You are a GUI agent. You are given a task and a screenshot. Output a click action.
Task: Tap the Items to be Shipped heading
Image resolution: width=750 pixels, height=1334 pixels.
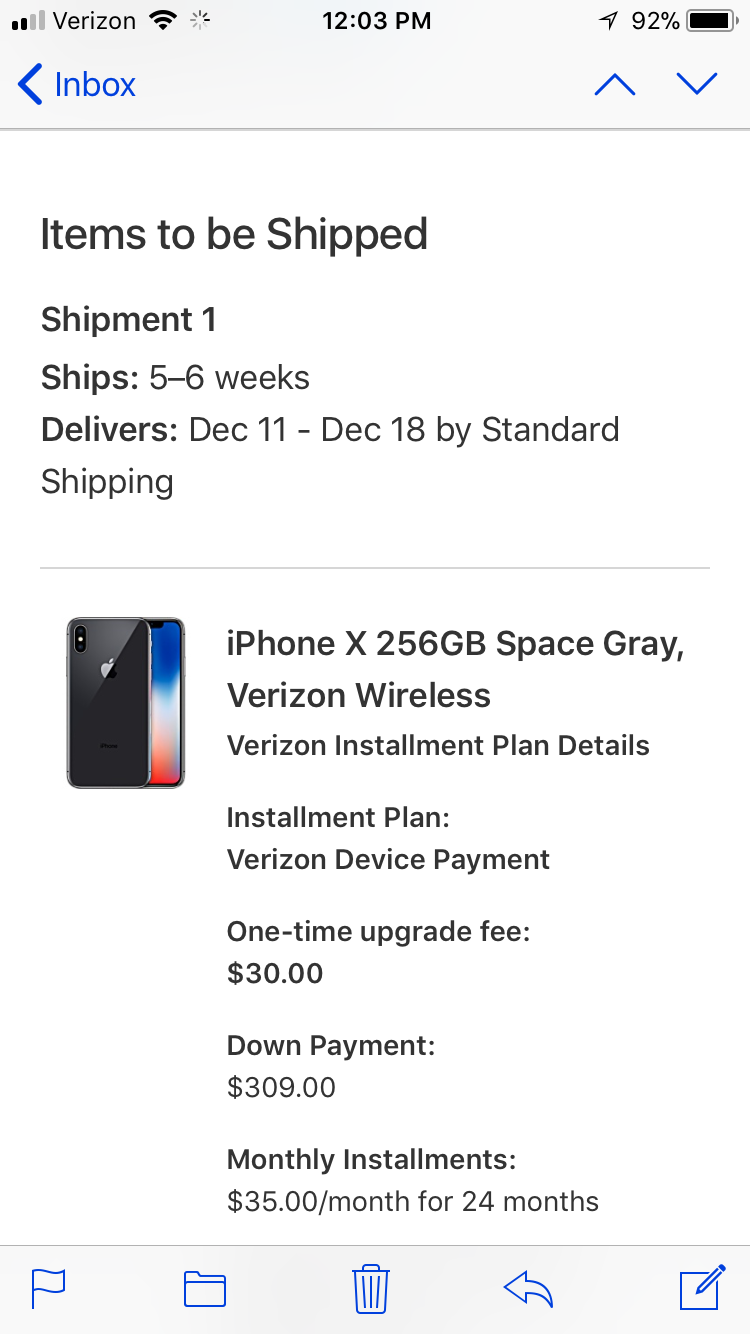(234, 234)
